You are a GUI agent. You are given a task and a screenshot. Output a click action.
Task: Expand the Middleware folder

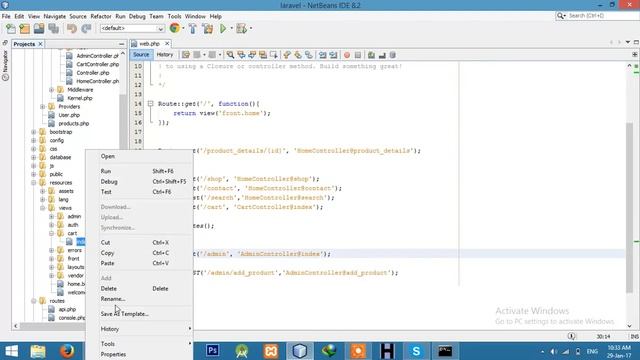(51, 90)
